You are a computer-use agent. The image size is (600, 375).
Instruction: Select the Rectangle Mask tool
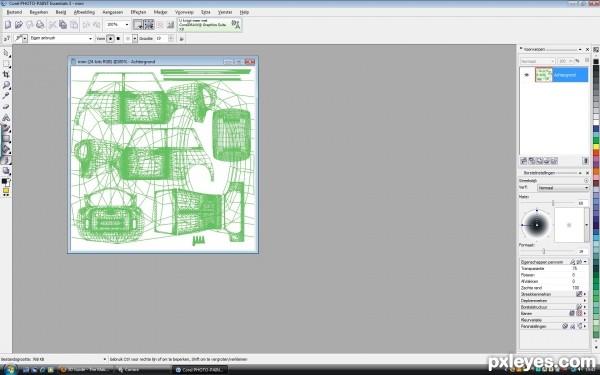[x=6, y=64]
